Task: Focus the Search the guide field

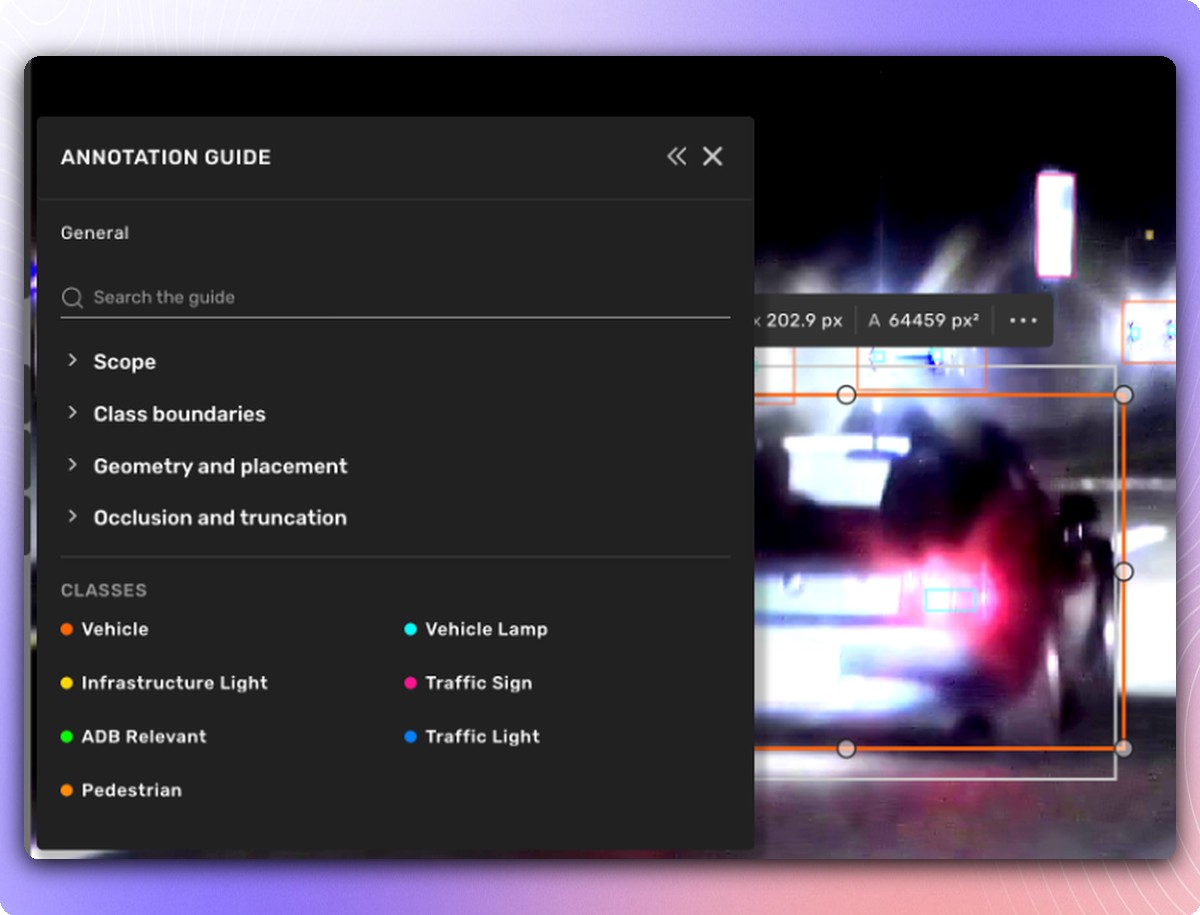Action: click(x=395, y=298)
